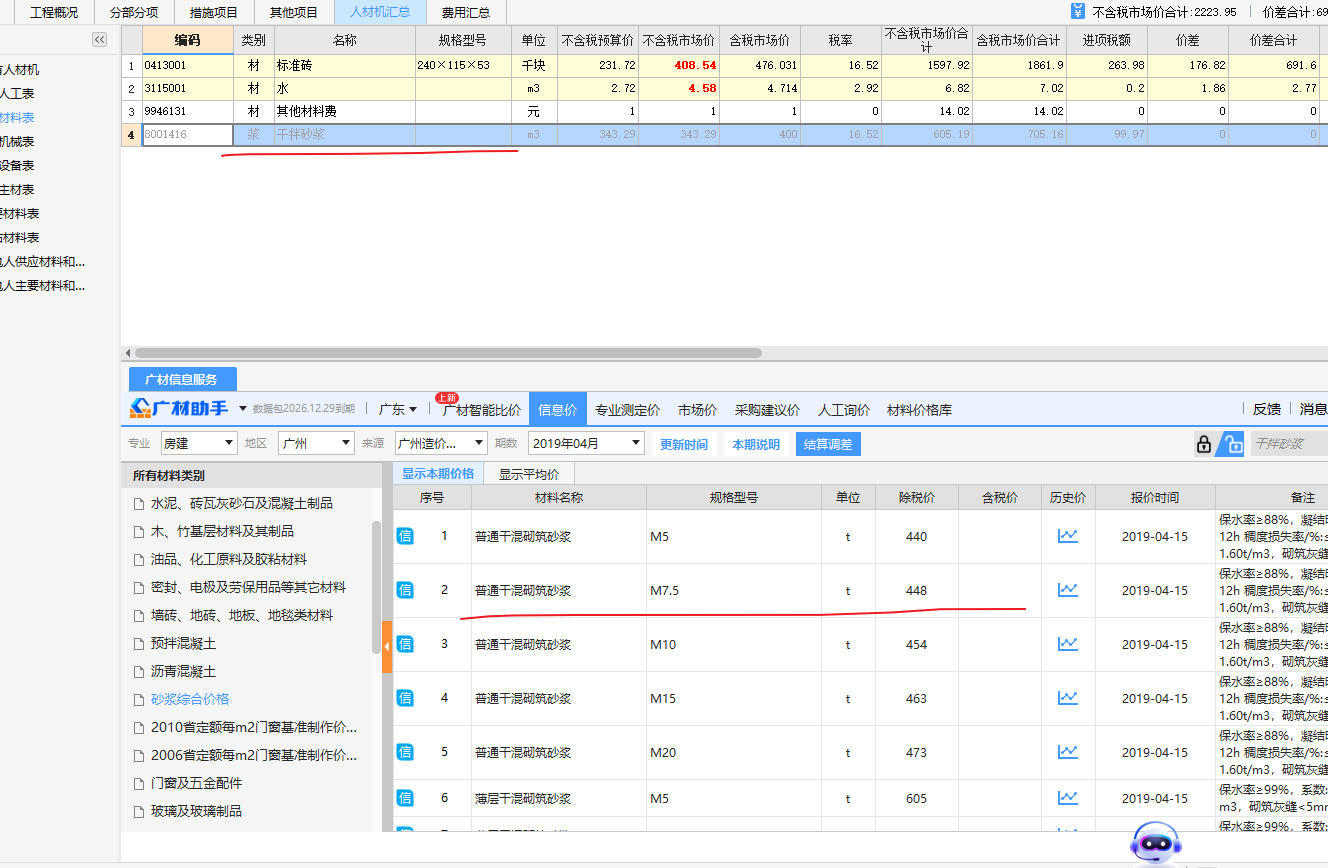1328x868 pixels.
Task: Open the 地区 广州 dropdown
Action: (316, 443)
